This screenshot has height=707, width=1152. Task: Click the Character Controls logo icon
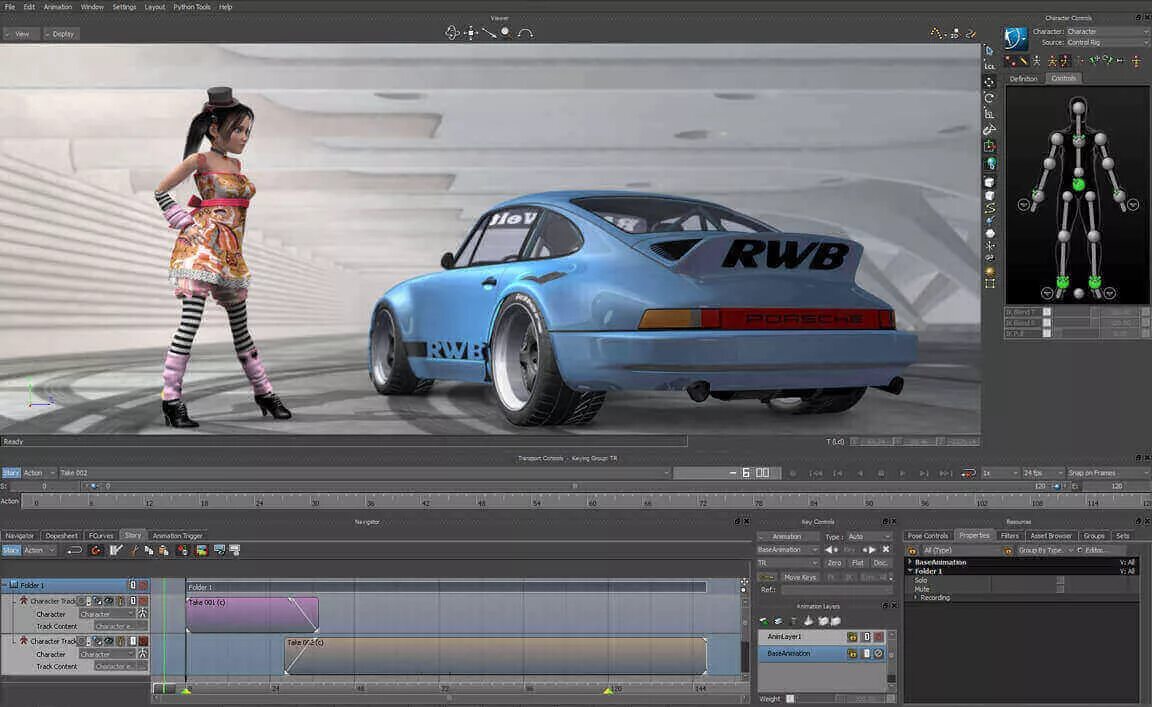[1015, 37]
